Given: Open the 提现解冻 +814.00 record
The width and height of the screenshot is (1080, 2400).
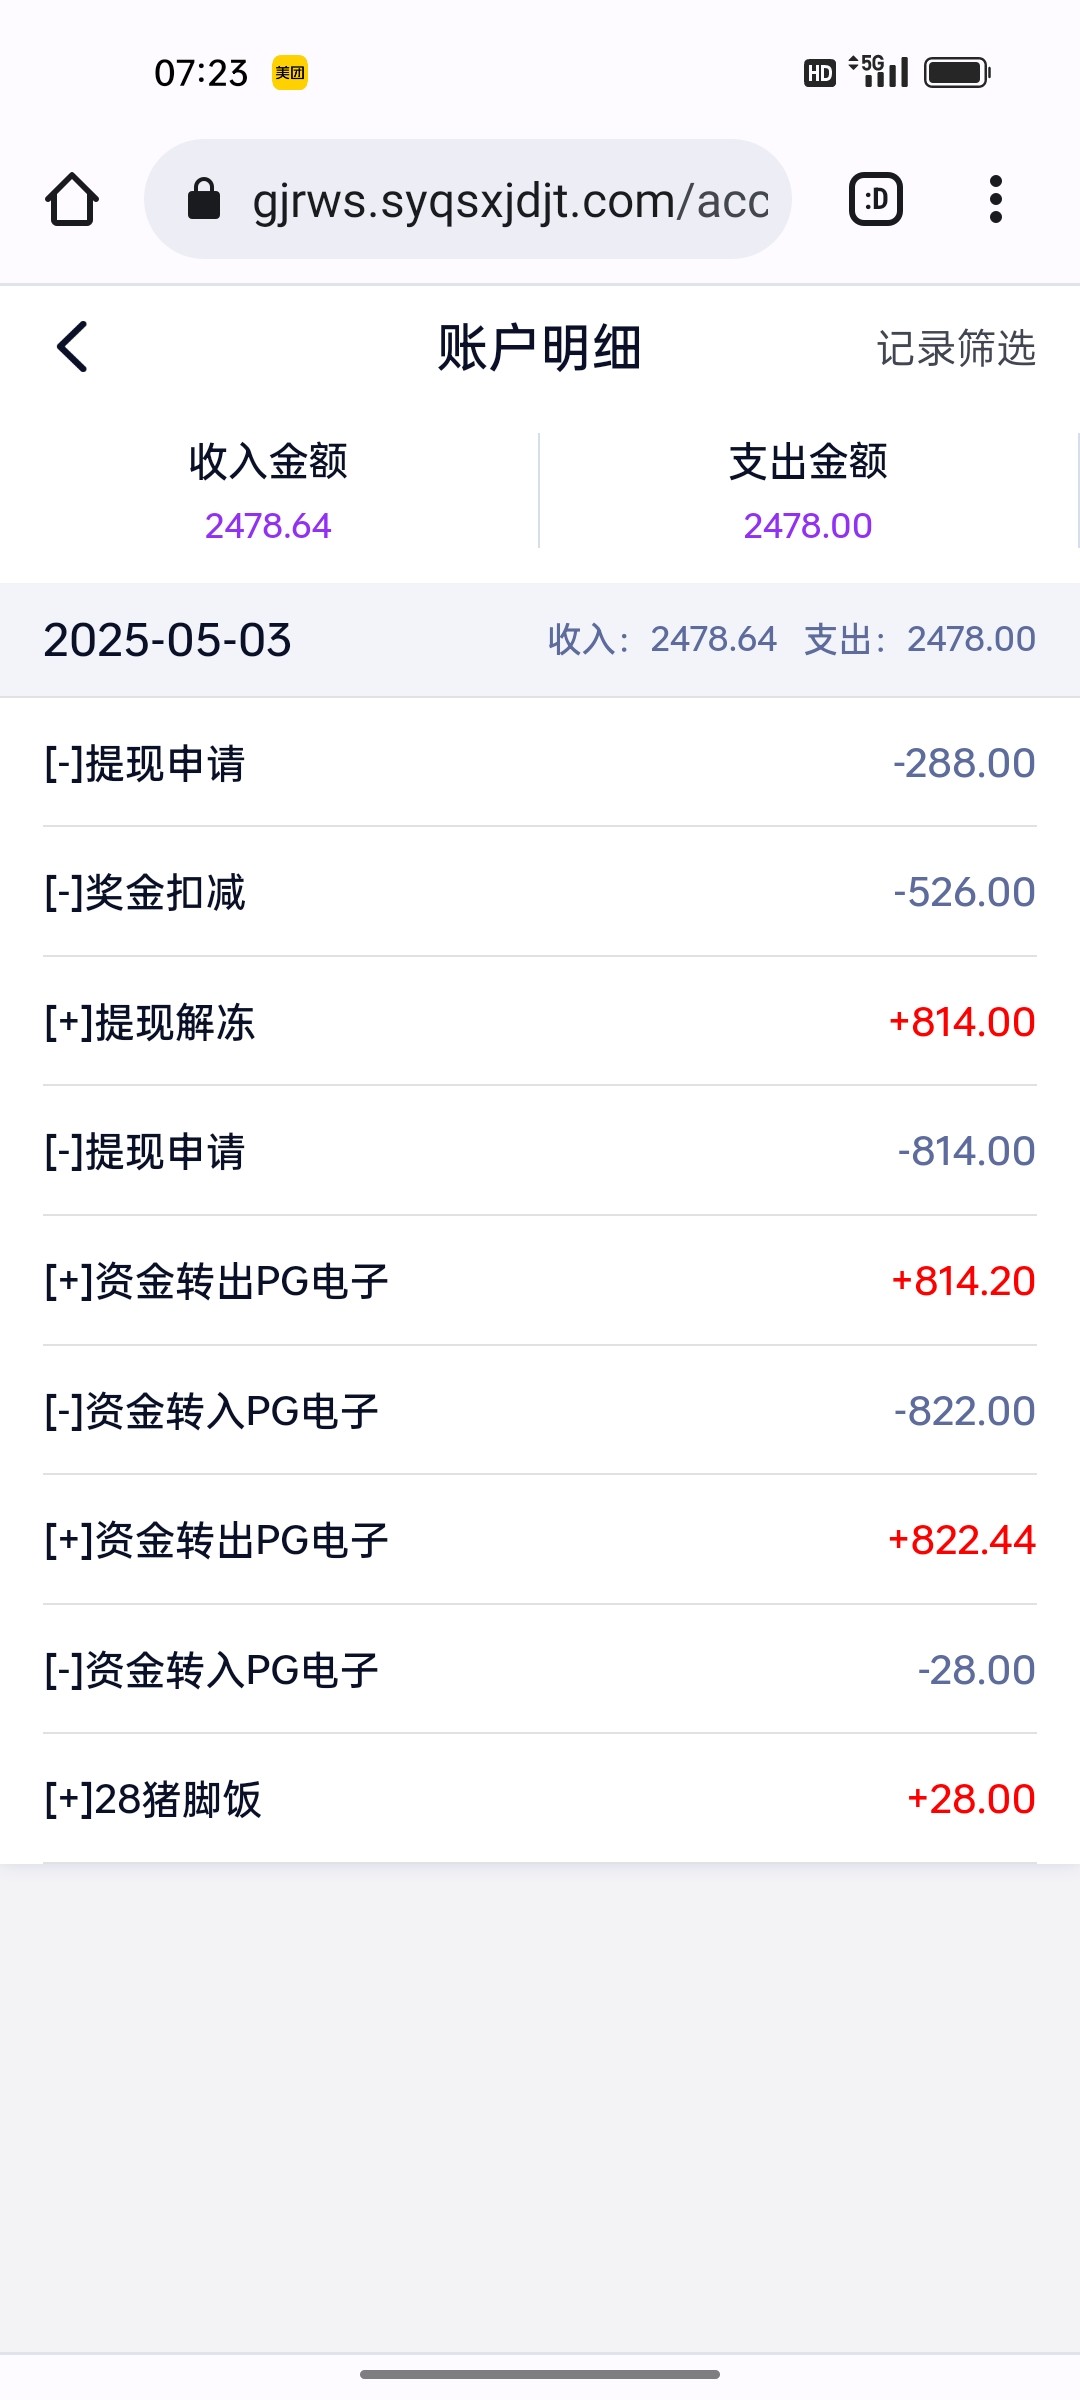Looking at the screenshot, I should (540, 1022).
